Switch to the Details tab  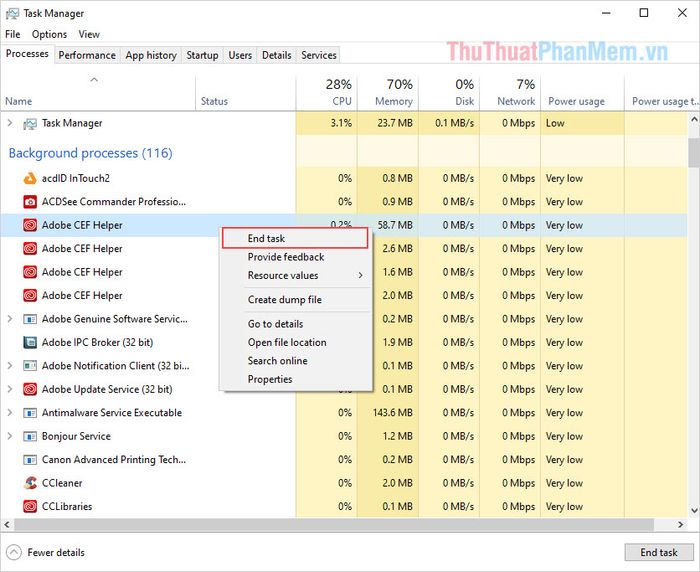pyautogui.click(x=276, y=55)
